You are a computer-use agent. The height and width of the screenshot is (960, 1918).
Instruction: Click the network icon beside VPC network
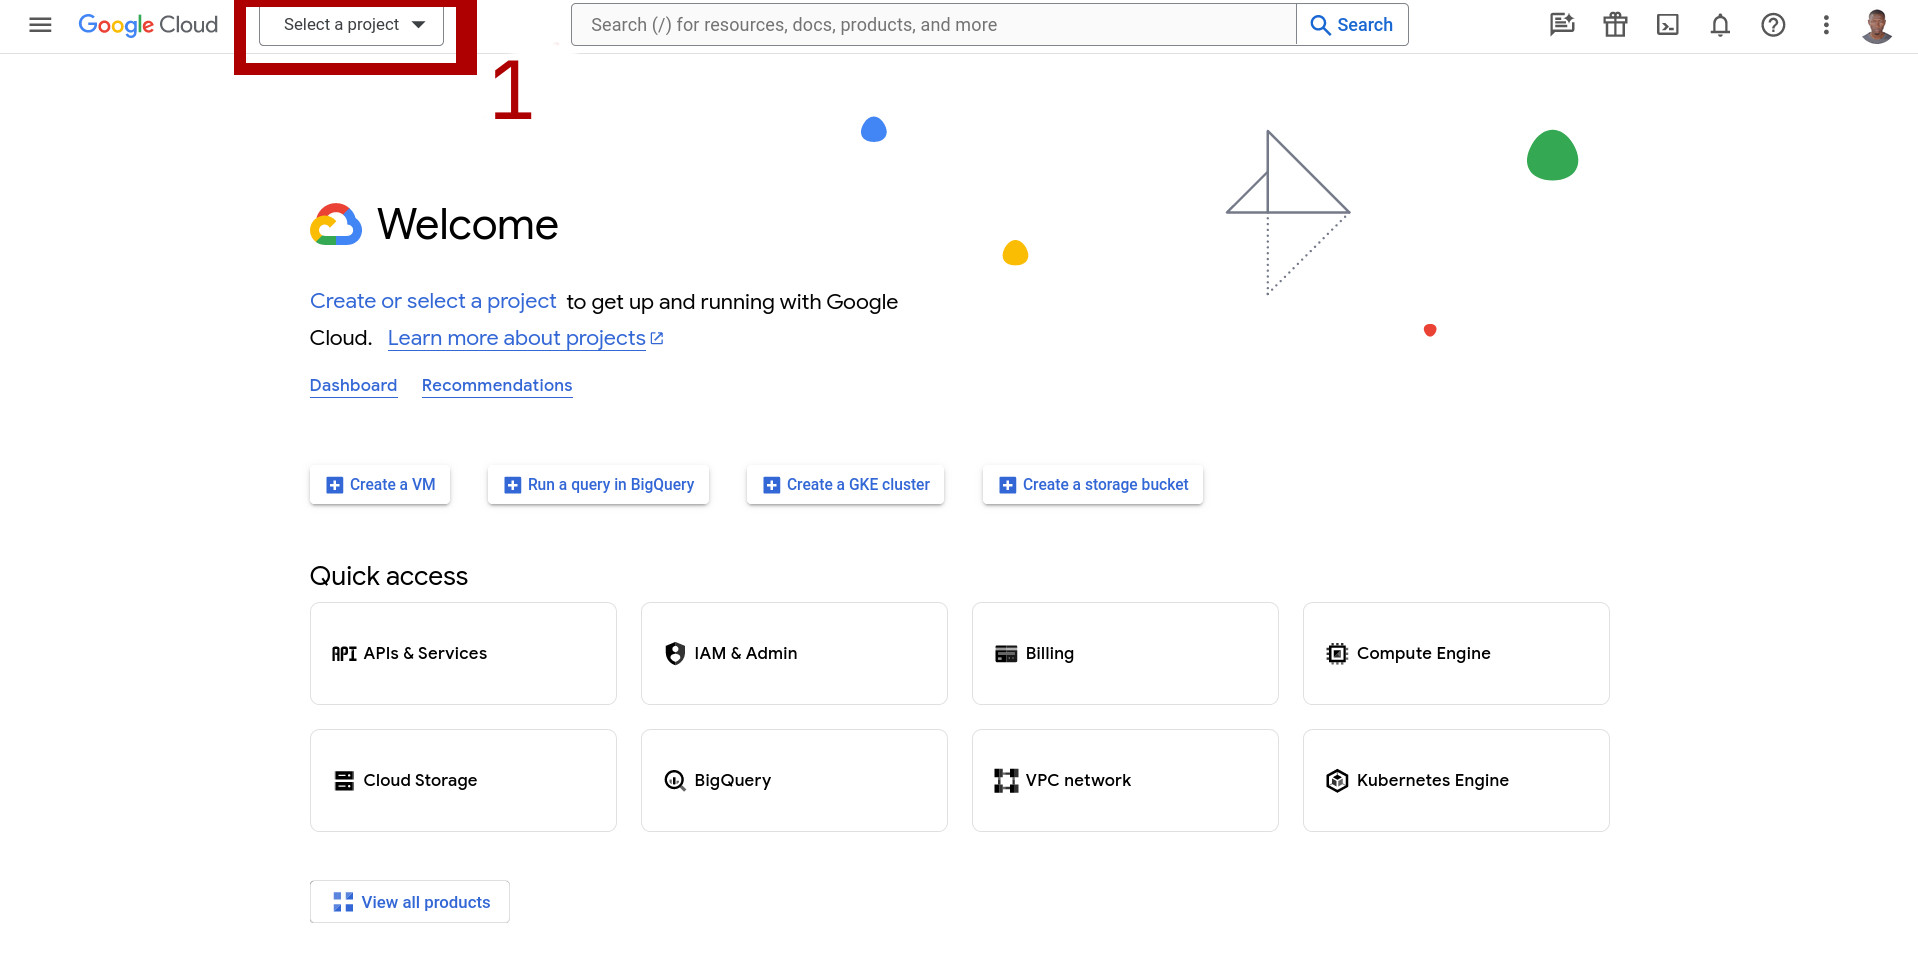1006,781
